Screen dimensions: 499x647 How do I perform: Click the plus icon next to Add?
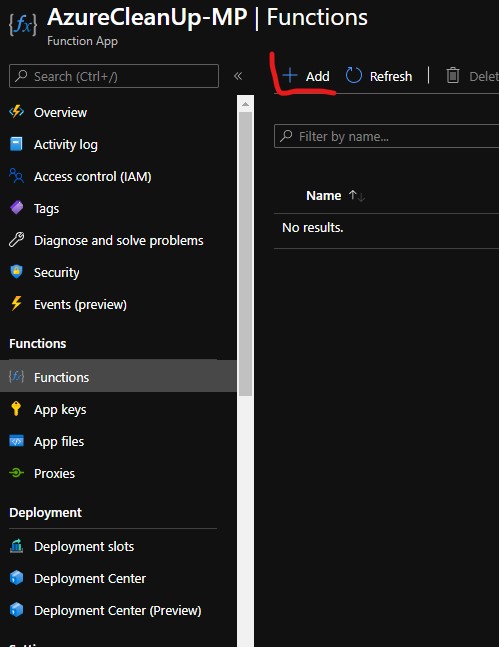pos(290,76)
